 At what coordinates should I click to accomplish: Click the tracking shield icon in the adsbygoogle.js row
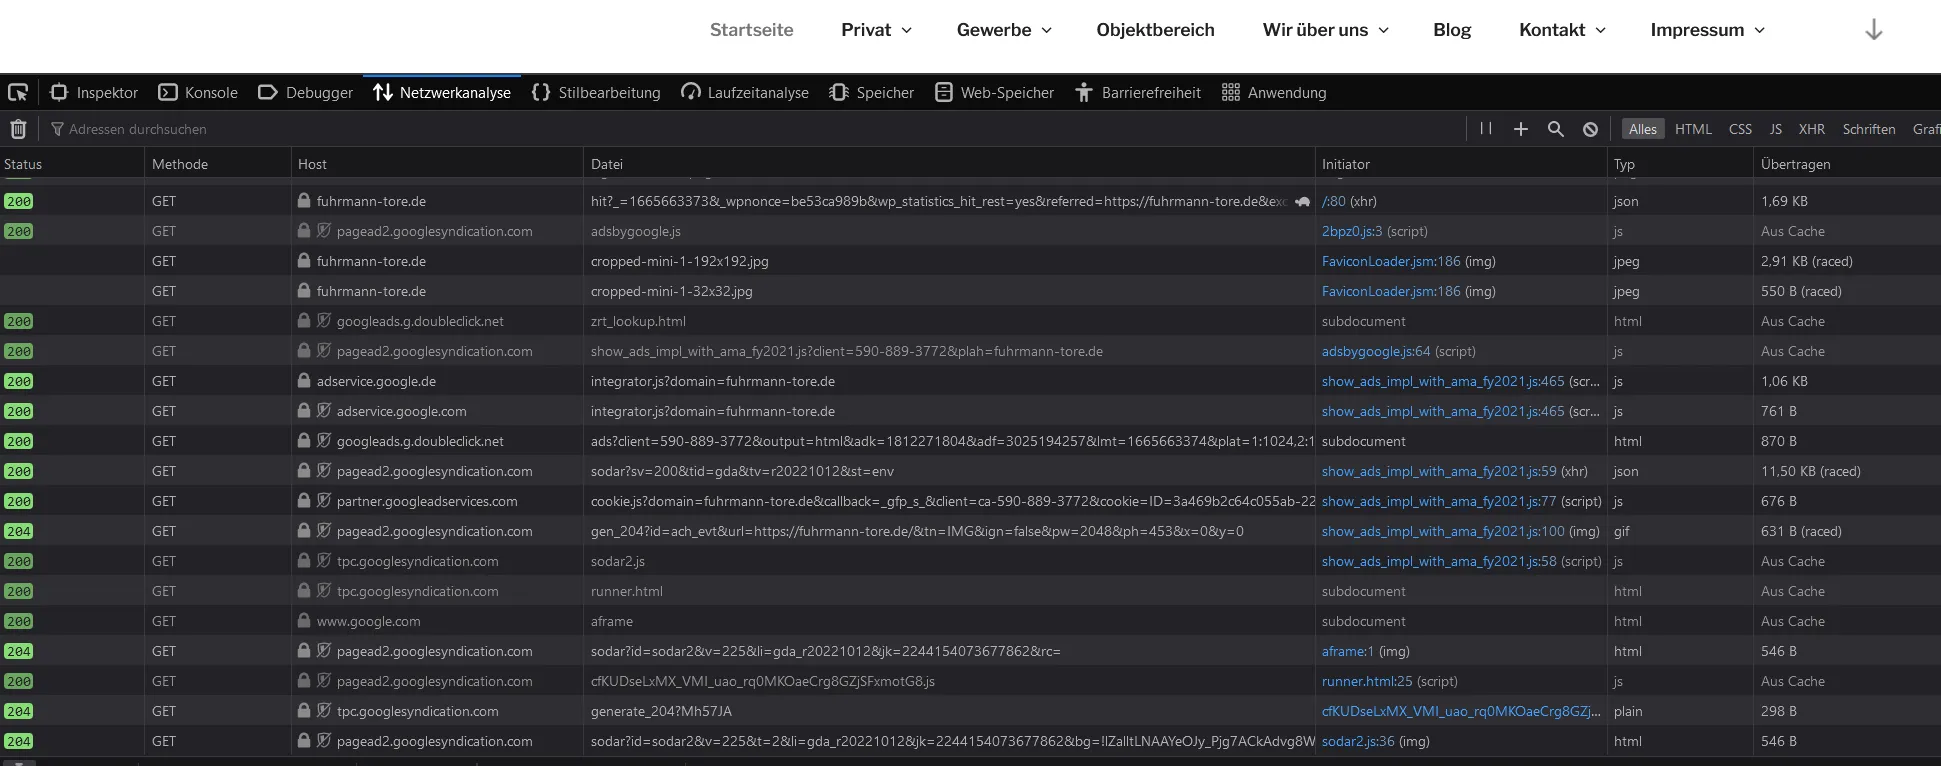tap(324, 231)
